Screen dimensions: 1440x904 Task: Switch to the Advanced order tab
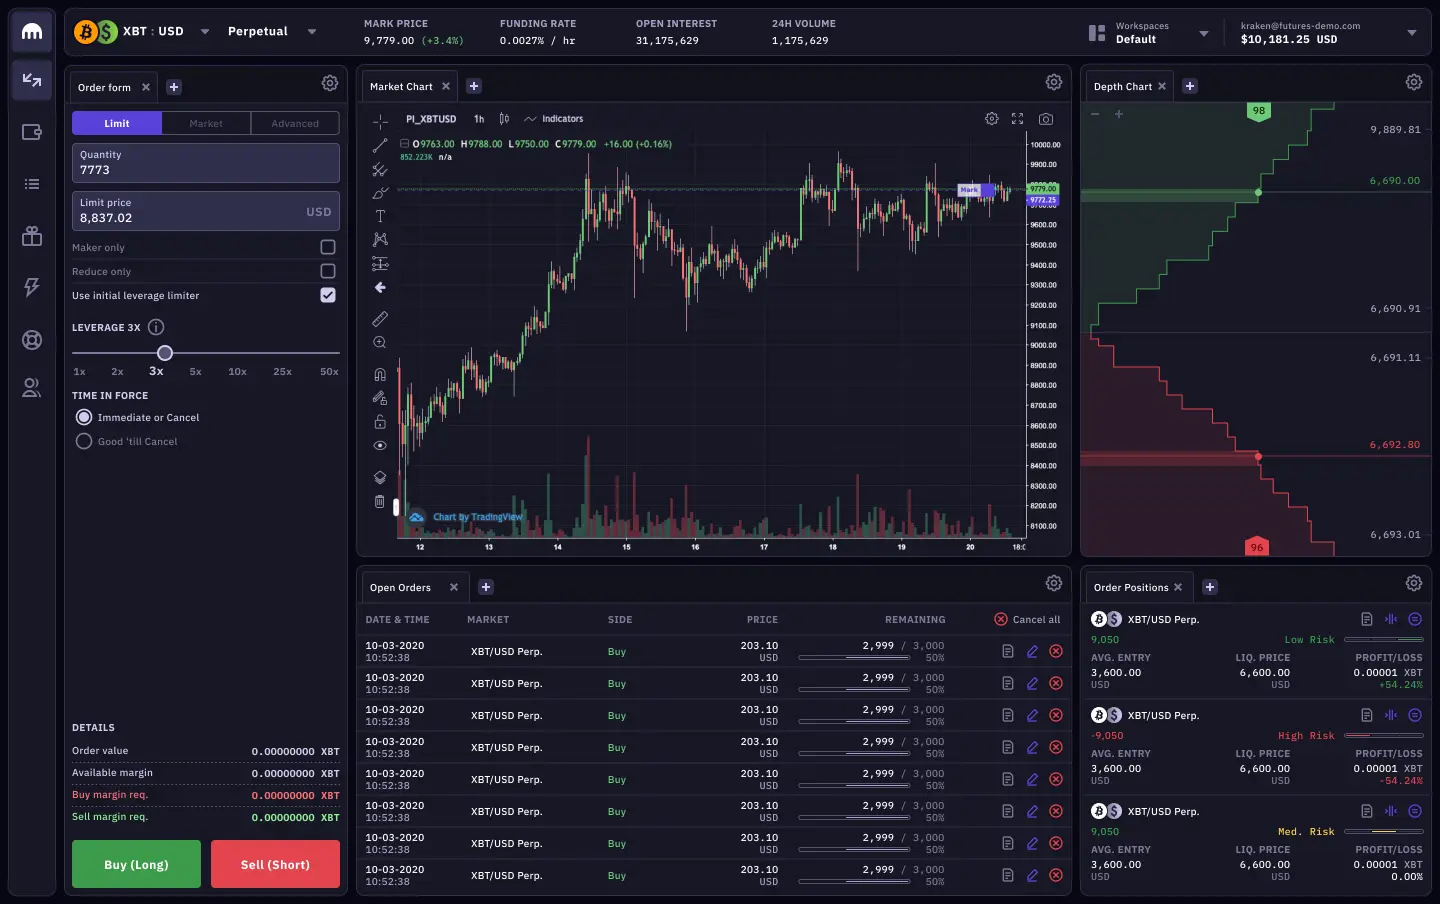295,124
